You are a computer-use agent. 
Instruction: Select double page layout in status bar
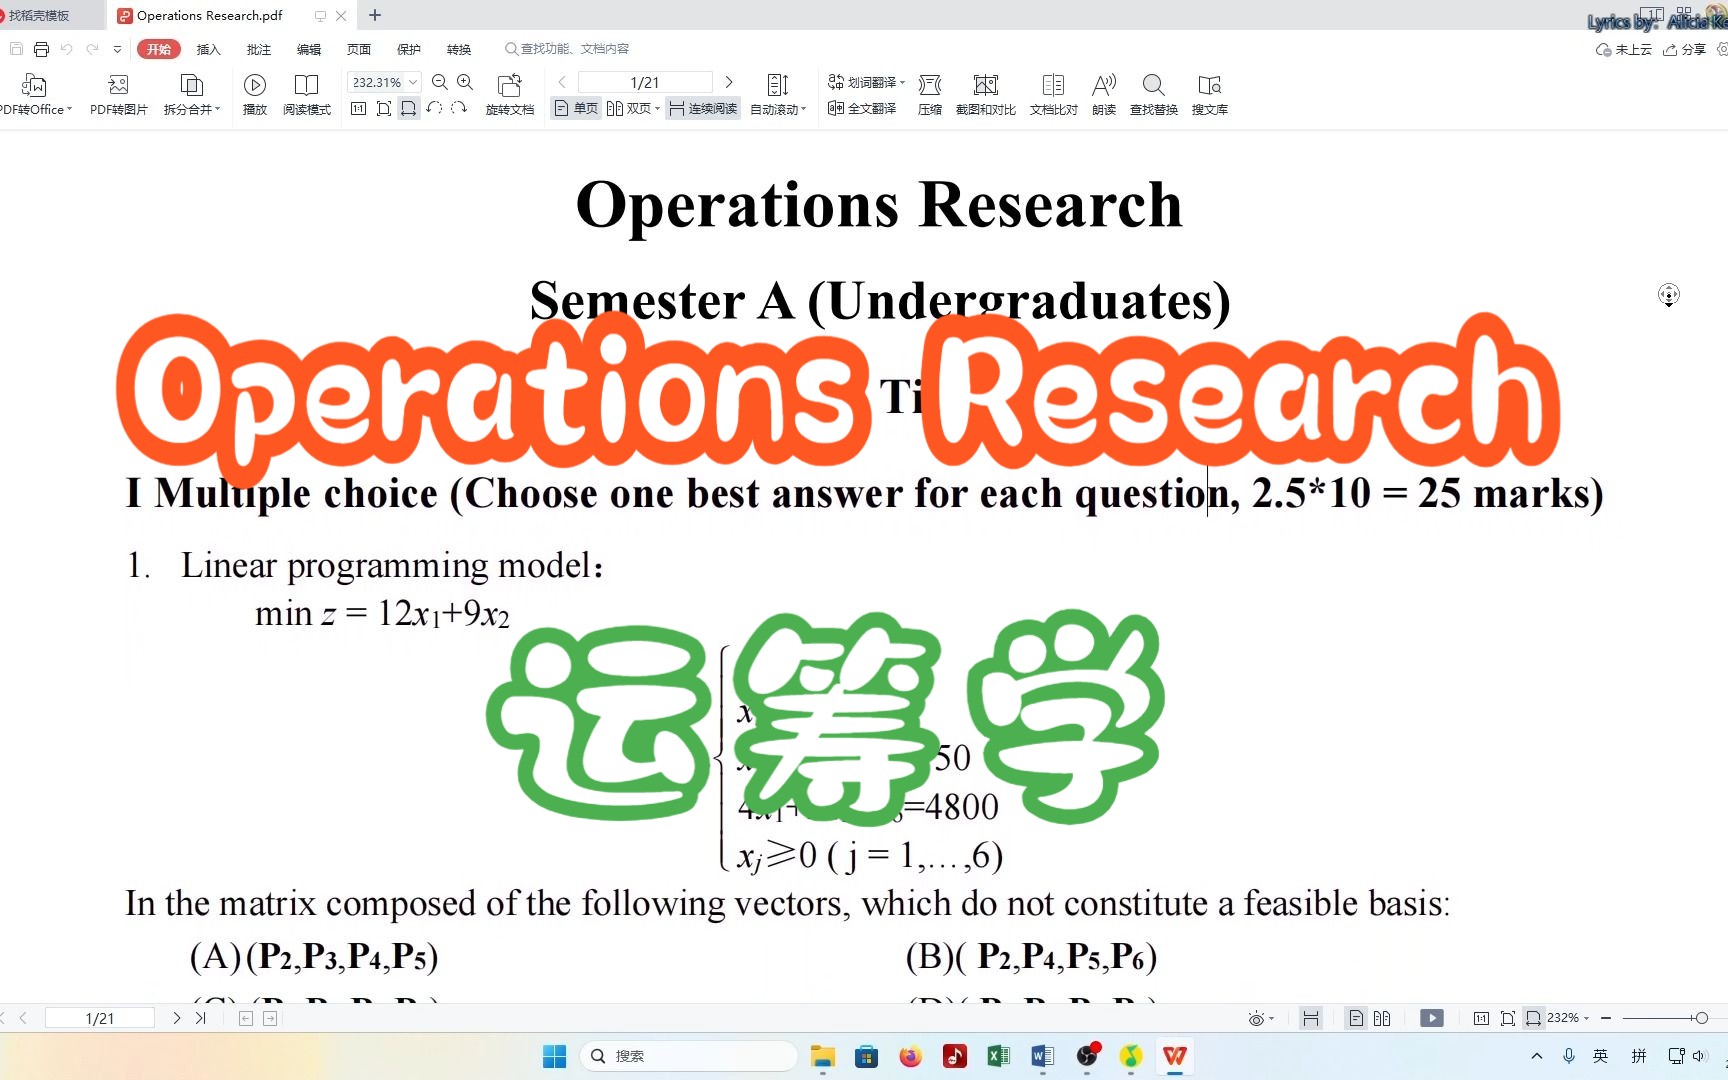coord(1382,1018)
